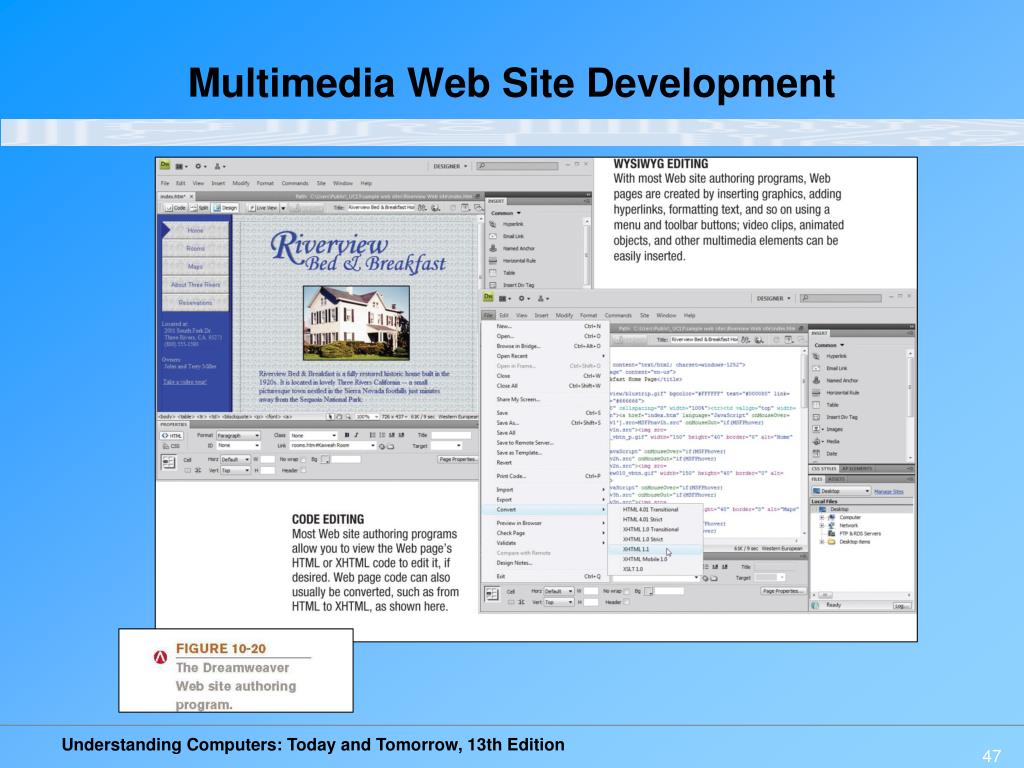Click the Bg color swatch in the front window
This screenshot has width=1024, height=768.
point(648,591)
